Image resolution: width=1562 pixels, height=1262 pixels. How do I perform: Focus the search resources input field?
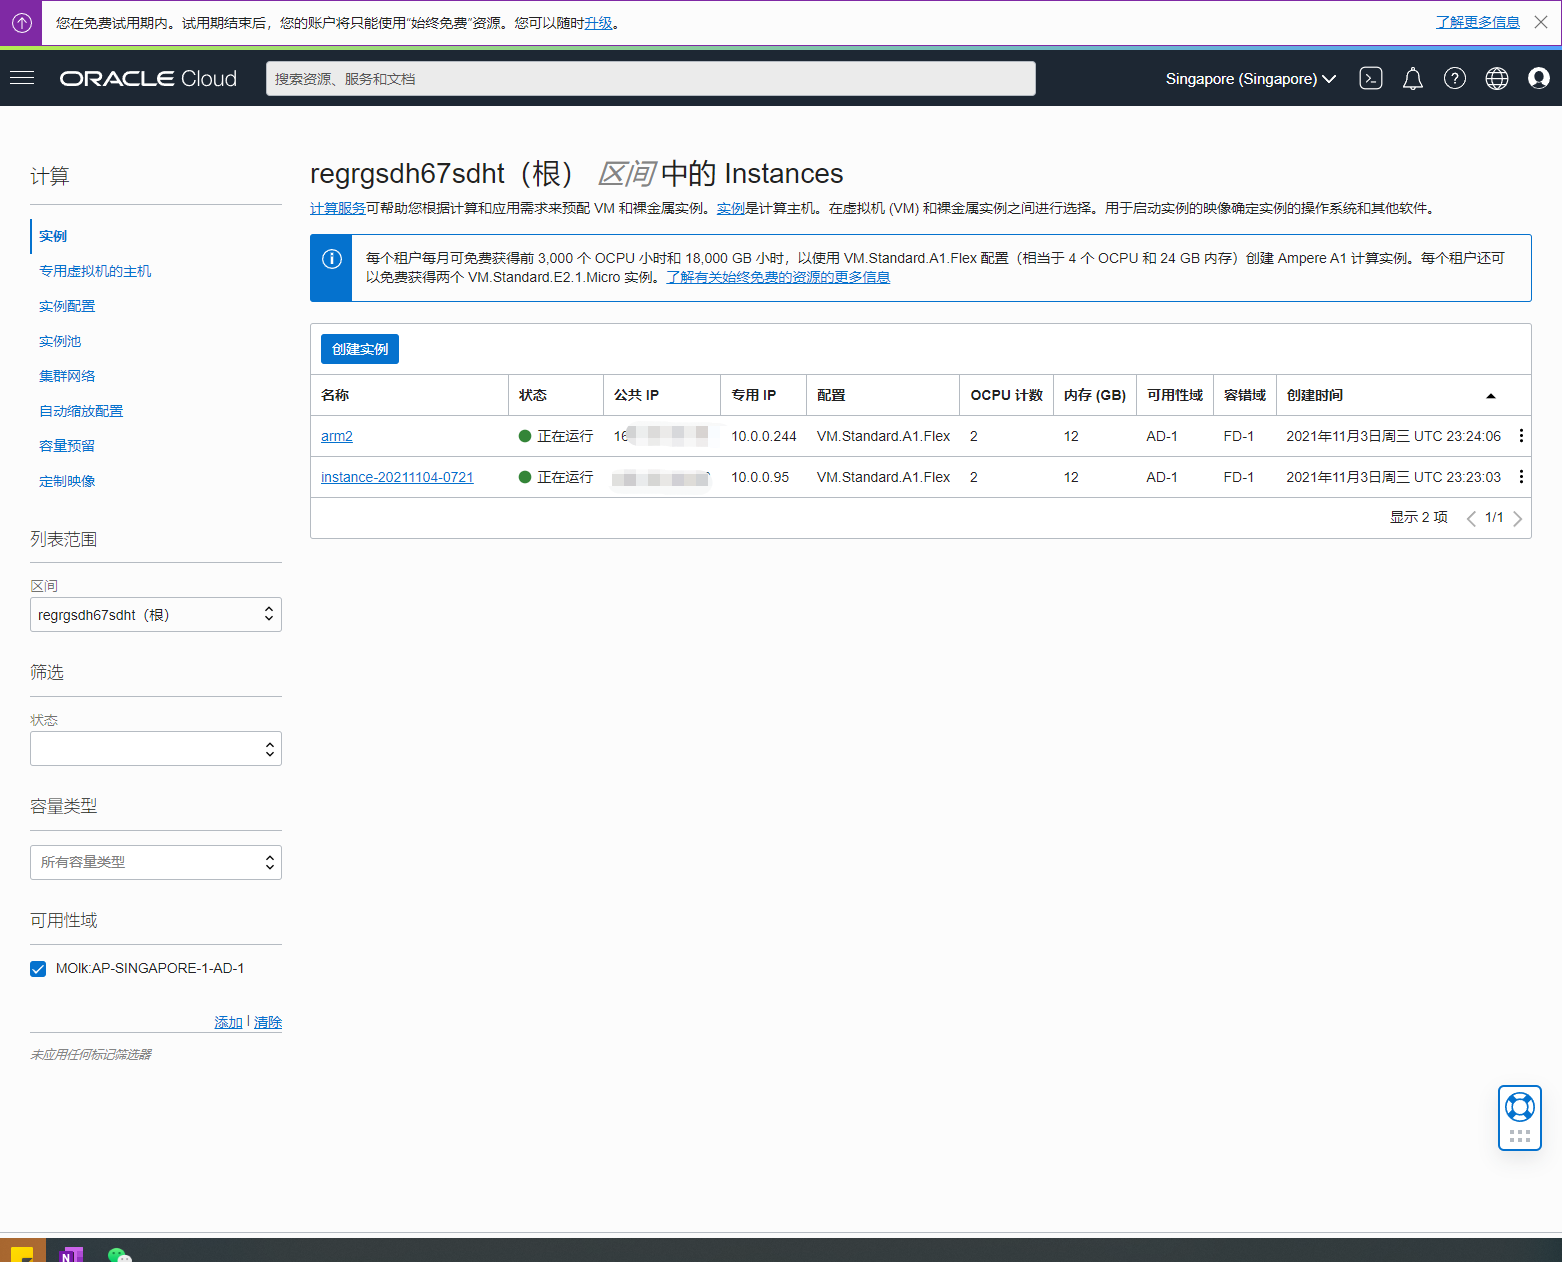(651, 79)
